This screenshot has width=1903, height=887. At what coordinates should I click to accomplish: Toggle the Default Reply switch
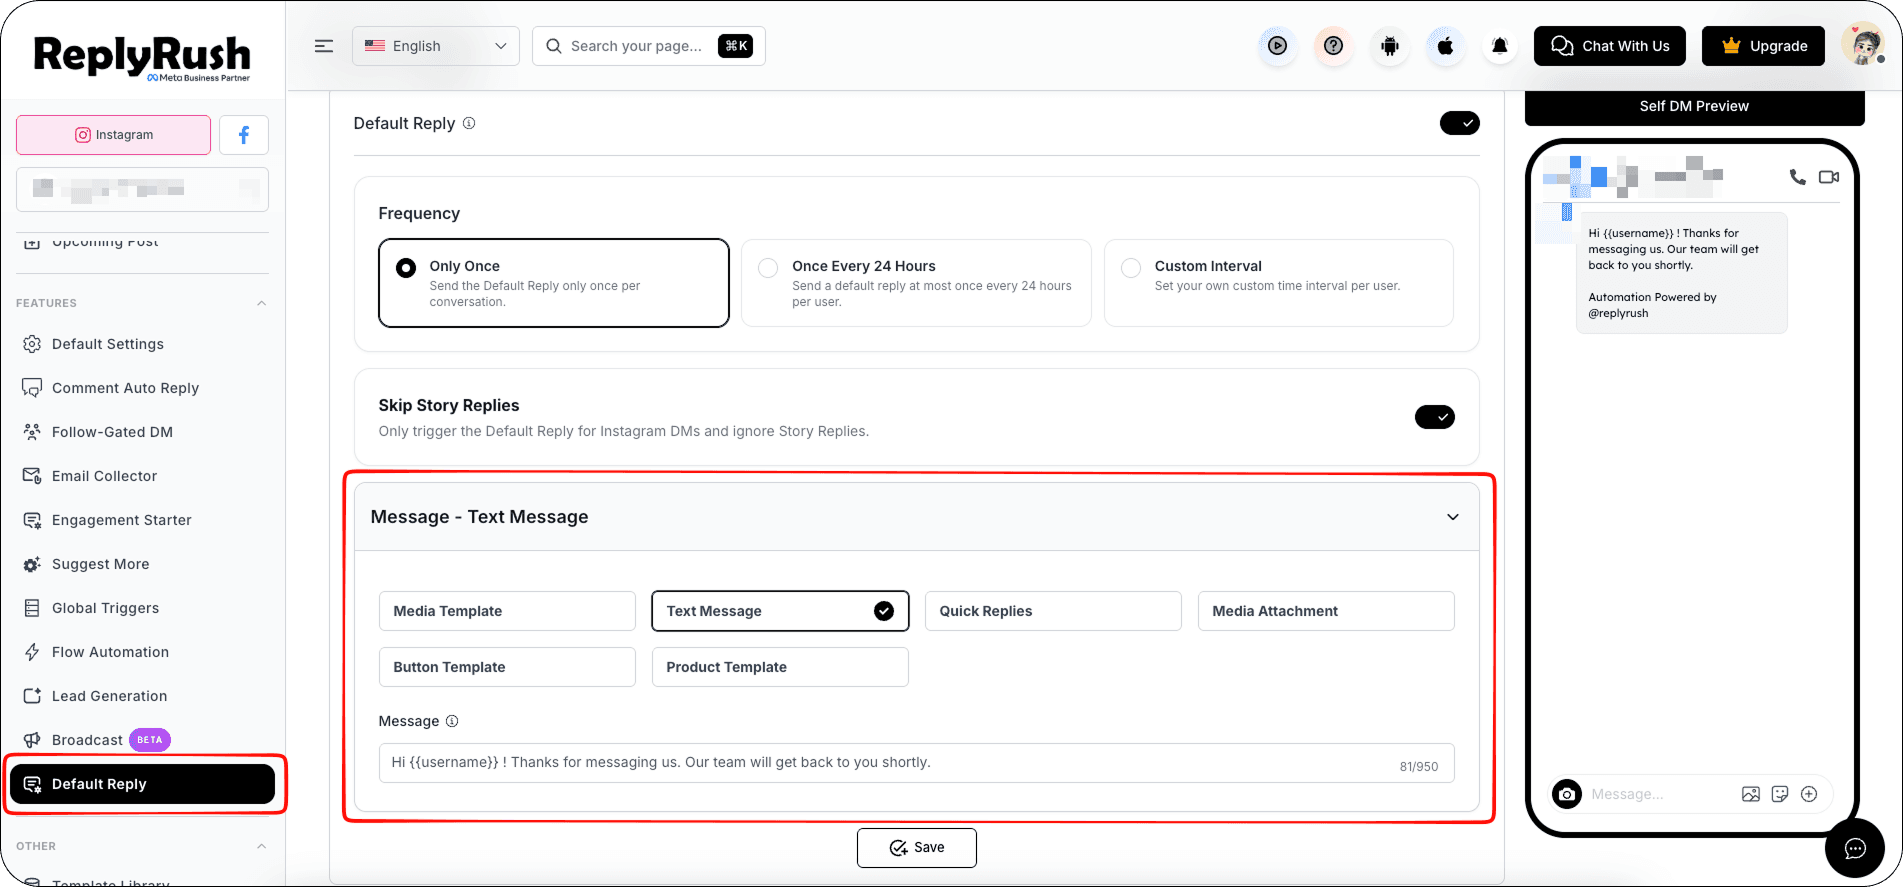[x=1460, y=123]
